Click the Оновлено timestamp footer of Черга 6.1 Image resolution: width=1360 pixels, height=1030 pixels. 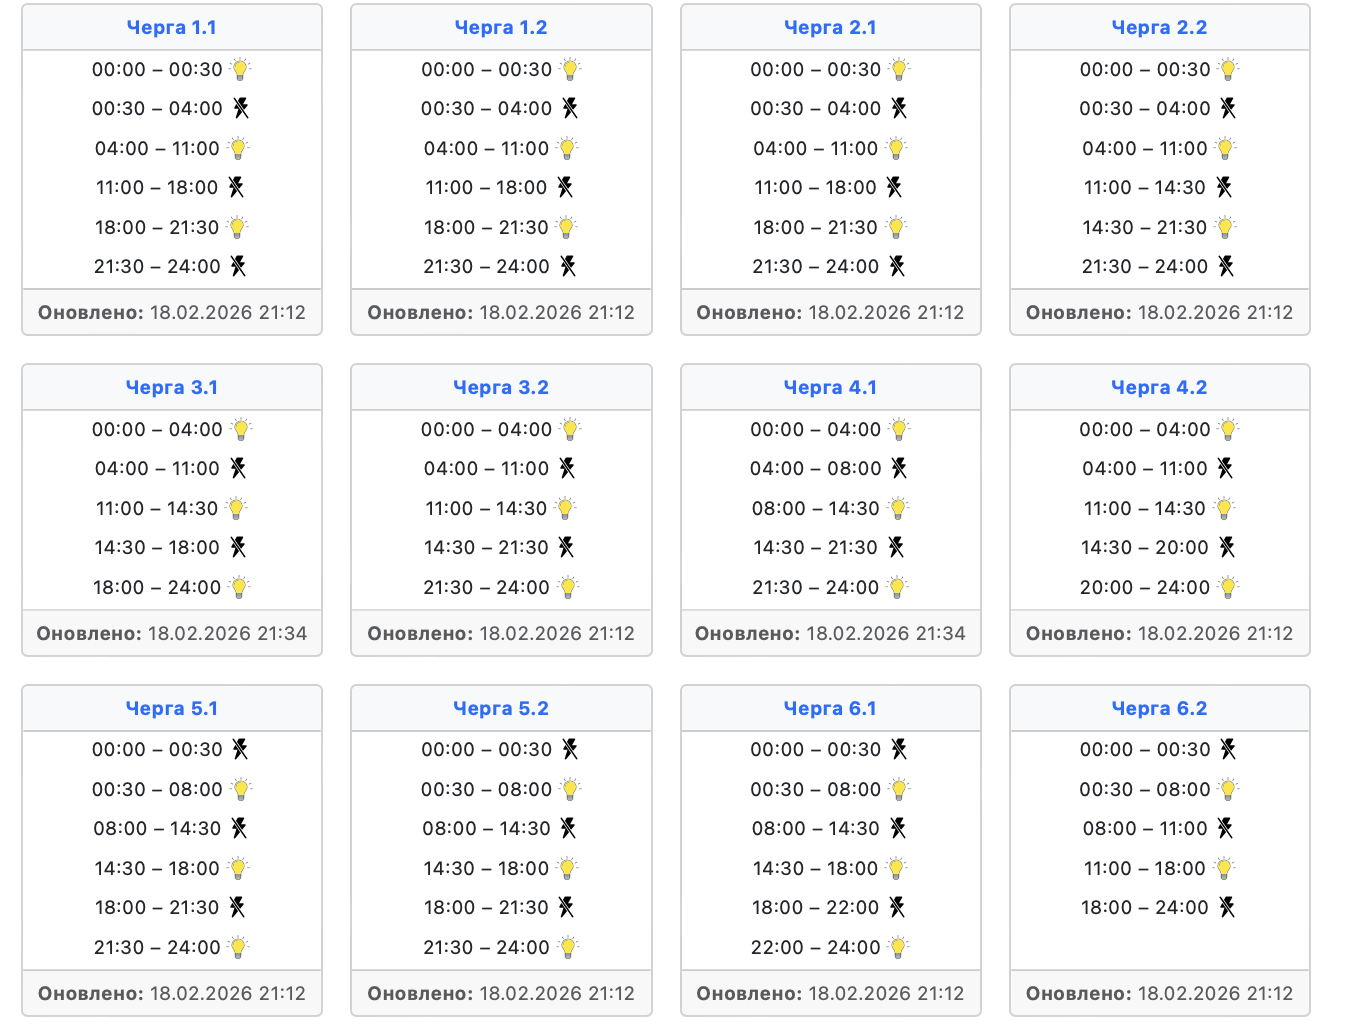[x=830, y=993]
